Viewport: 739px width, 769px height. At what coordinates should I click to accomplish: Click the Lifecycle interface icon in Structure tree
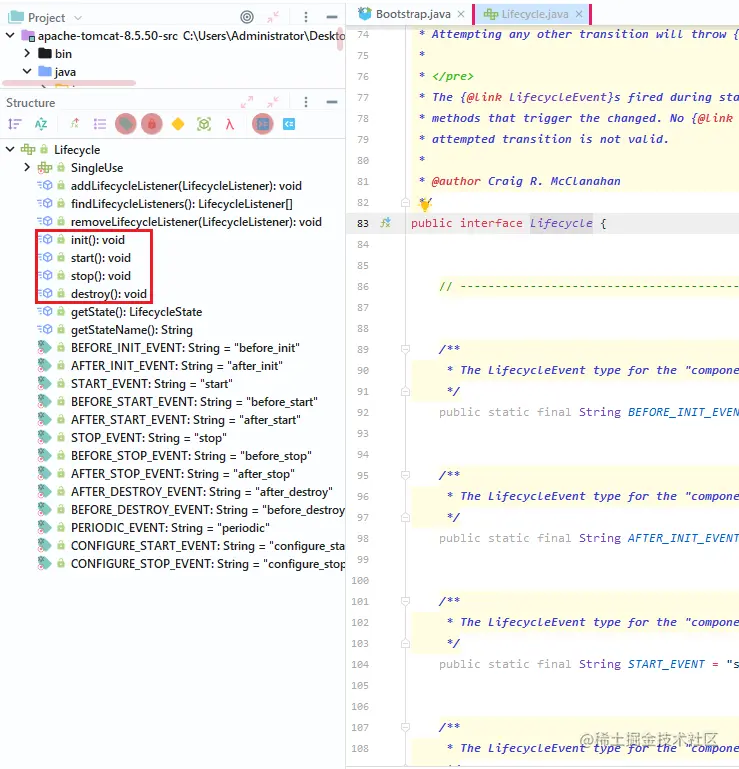(x=28, y=149)
